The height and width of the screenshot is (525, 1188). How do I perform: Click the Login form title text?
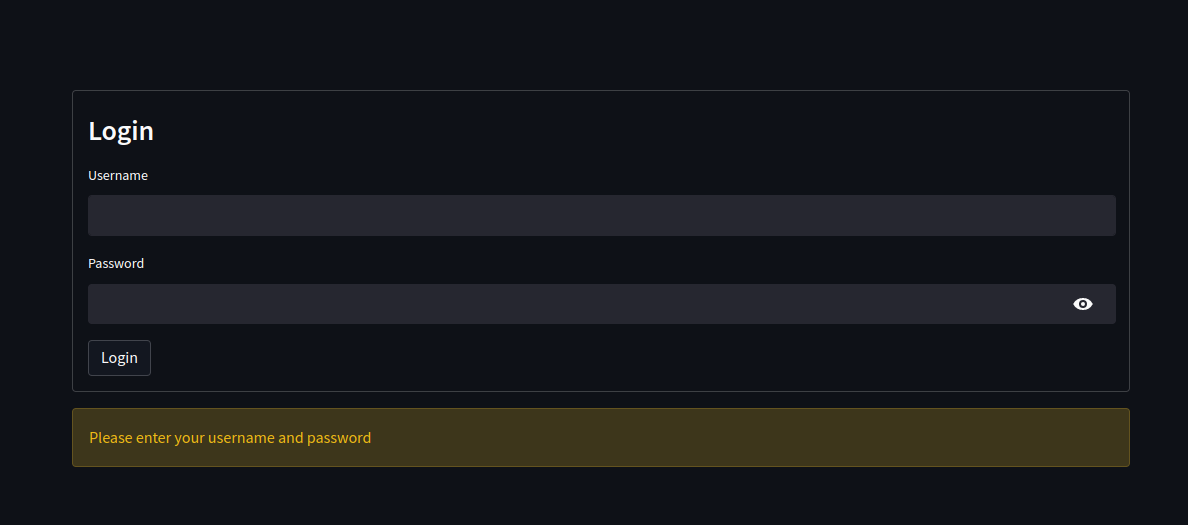tap(121, 131)
